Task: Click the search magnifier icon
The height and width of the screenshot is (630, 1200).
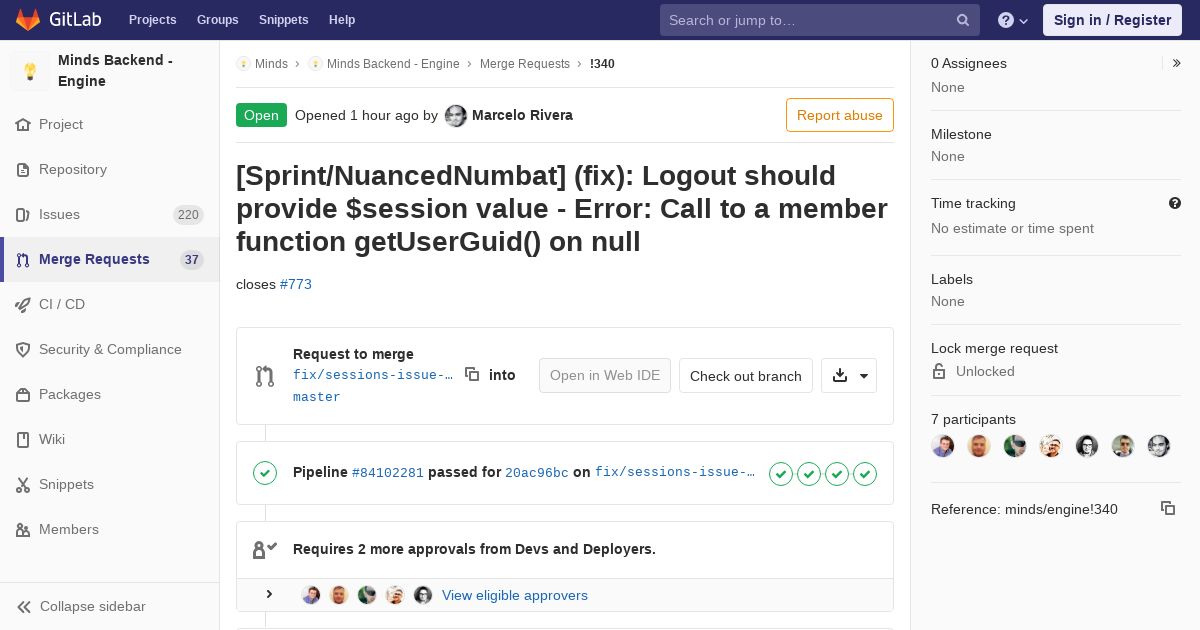Action: tap(962, 20)
